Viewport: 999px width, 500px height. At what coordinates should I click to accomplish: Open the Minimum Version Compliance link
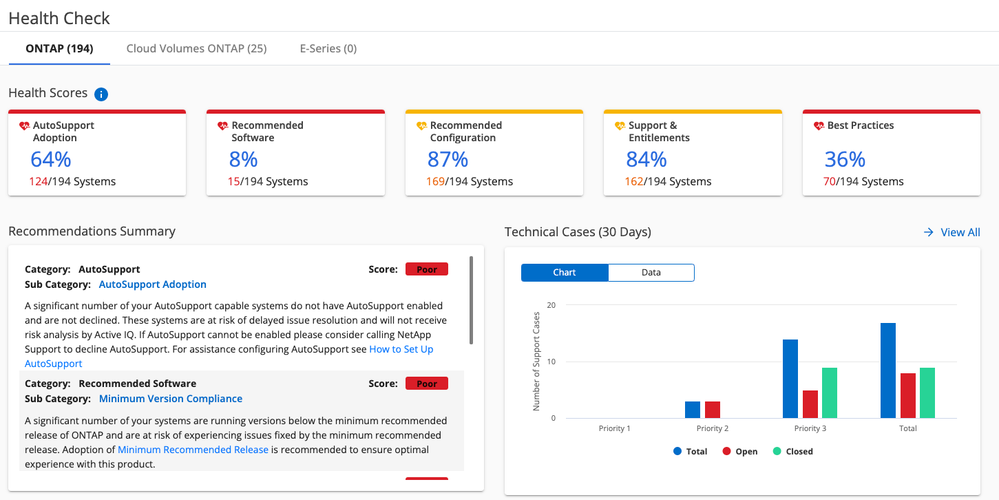170,399
